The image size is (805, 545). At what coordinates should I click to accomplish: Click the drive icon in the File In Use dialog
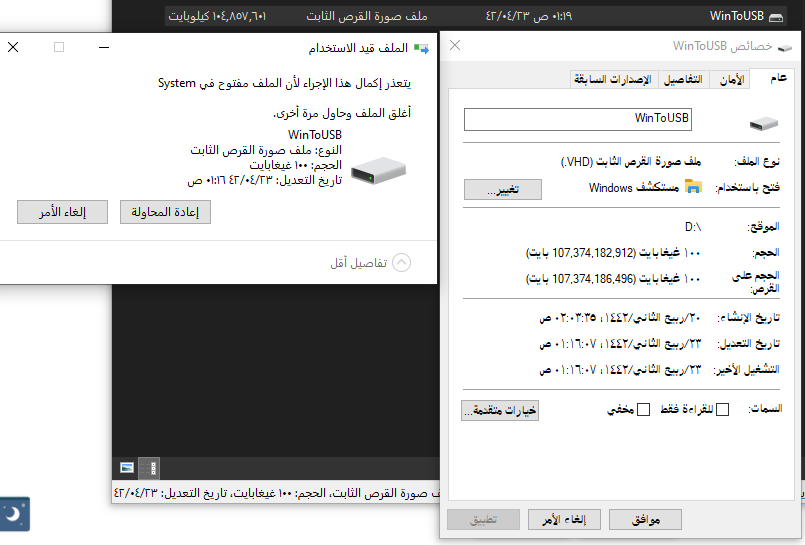(x=379, y=170)
